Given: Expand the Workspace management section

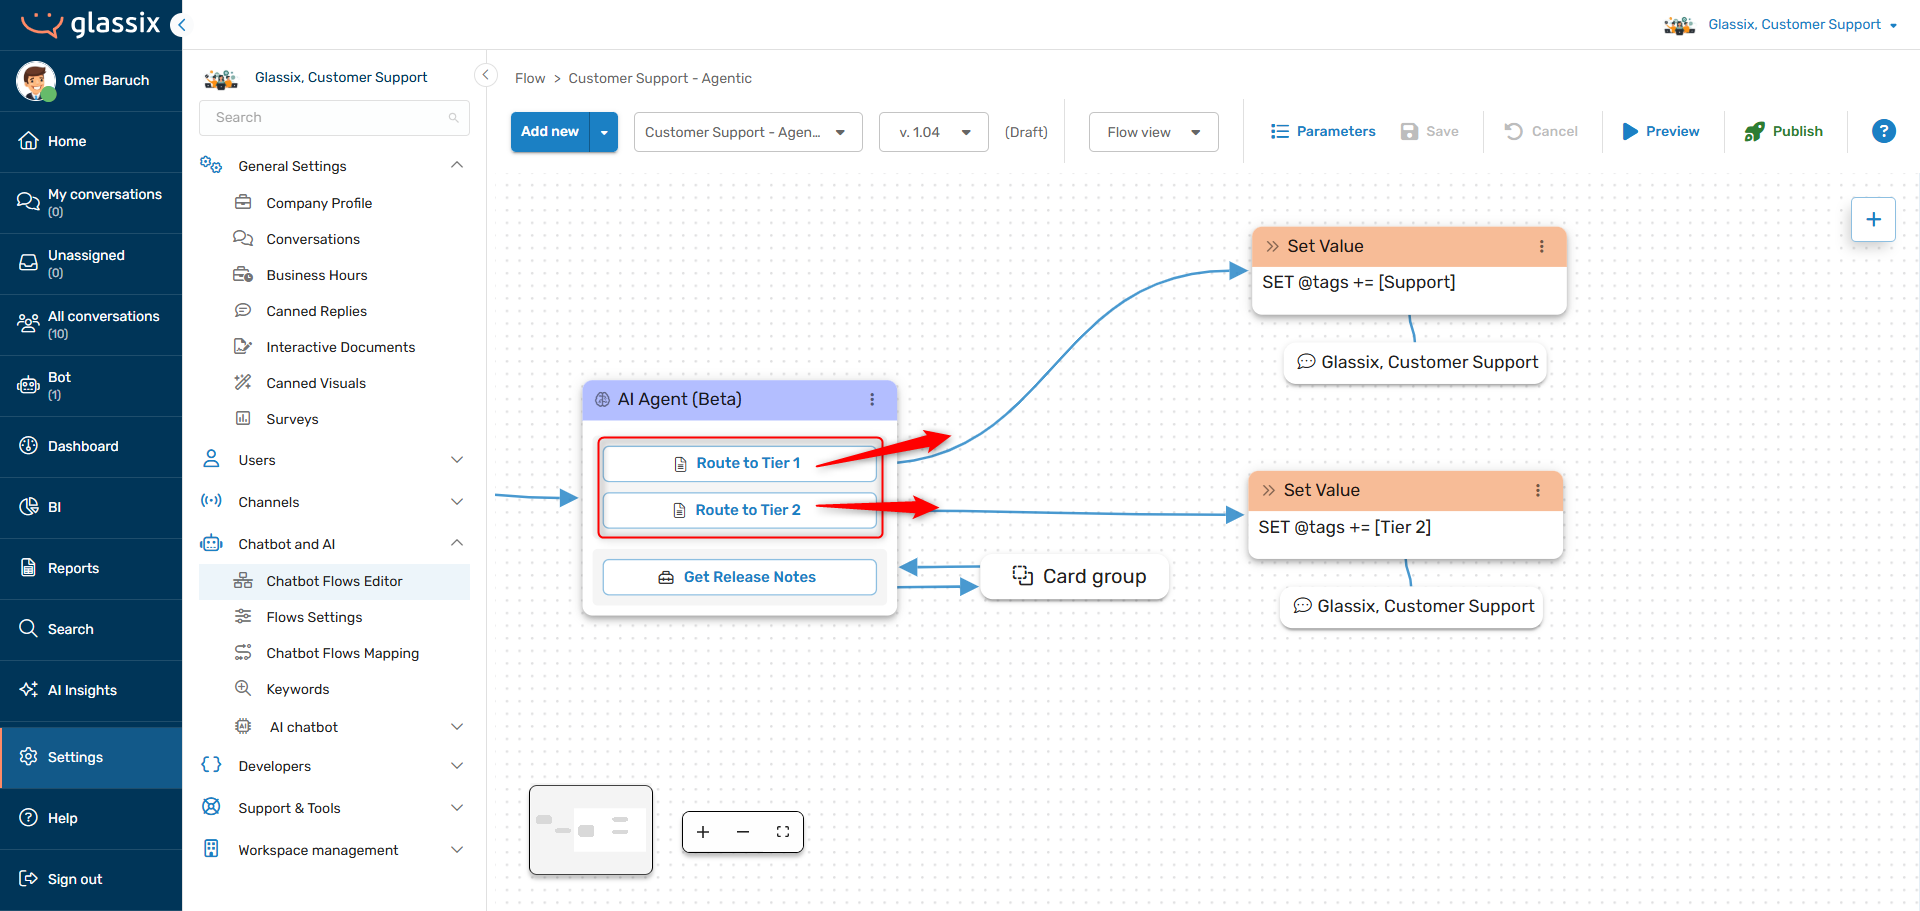Looking at the screenshot, I should [x=457, y=850].
